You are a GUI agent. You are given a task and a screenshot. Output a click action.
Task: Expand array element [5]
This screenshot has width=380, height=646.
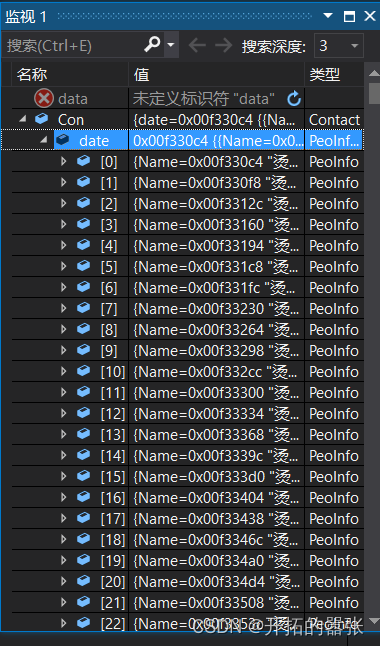click(x=63, y=266)
